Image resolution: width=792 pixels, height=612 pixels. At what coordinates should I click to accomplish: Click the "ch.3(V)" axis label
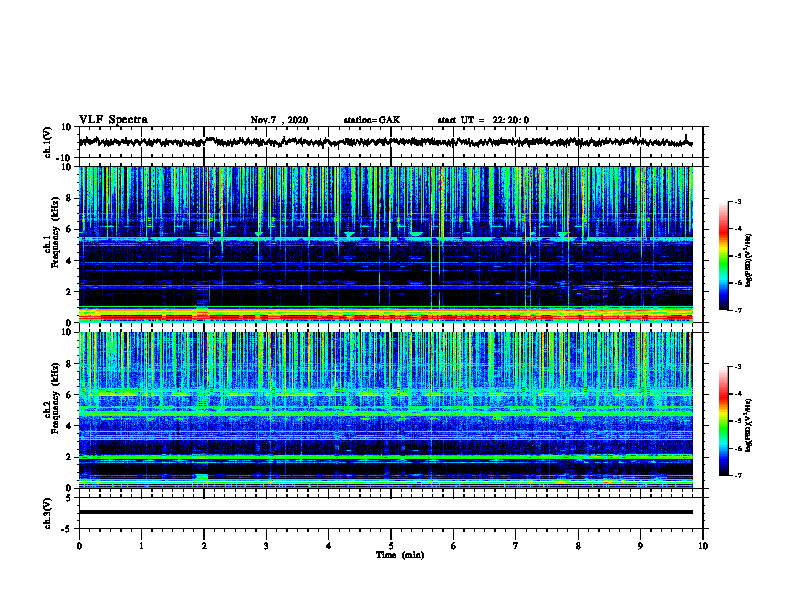(x=48, y=514)
